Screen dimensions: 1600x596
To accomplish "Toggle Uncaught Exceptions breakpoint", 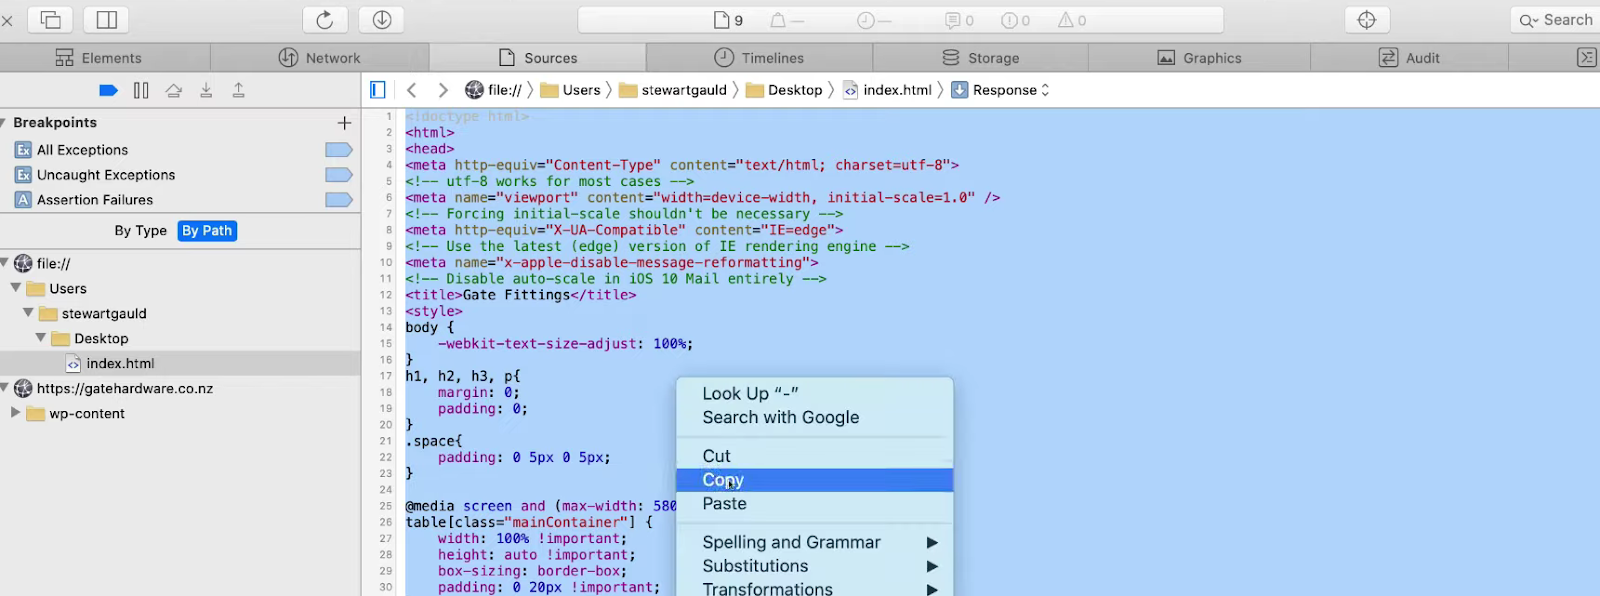I will (339, 175).
